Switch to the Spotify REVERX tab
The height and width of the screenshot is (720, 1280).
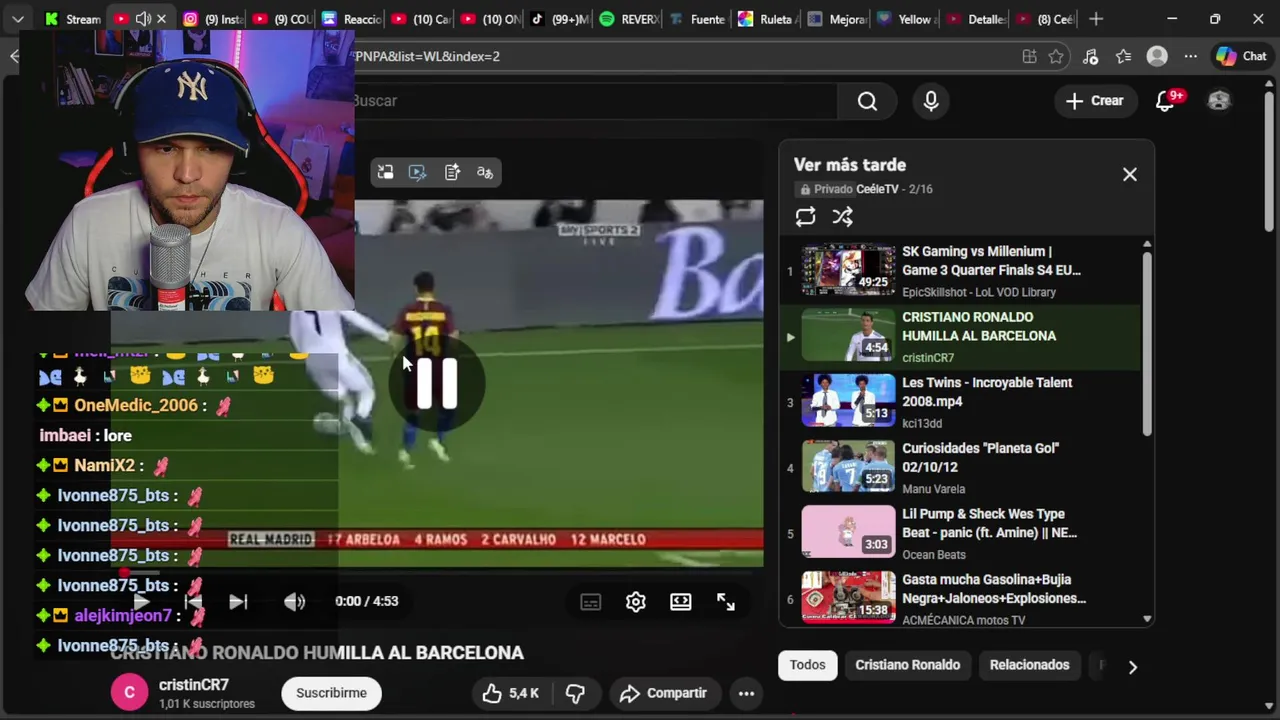(x=628, y=19)
